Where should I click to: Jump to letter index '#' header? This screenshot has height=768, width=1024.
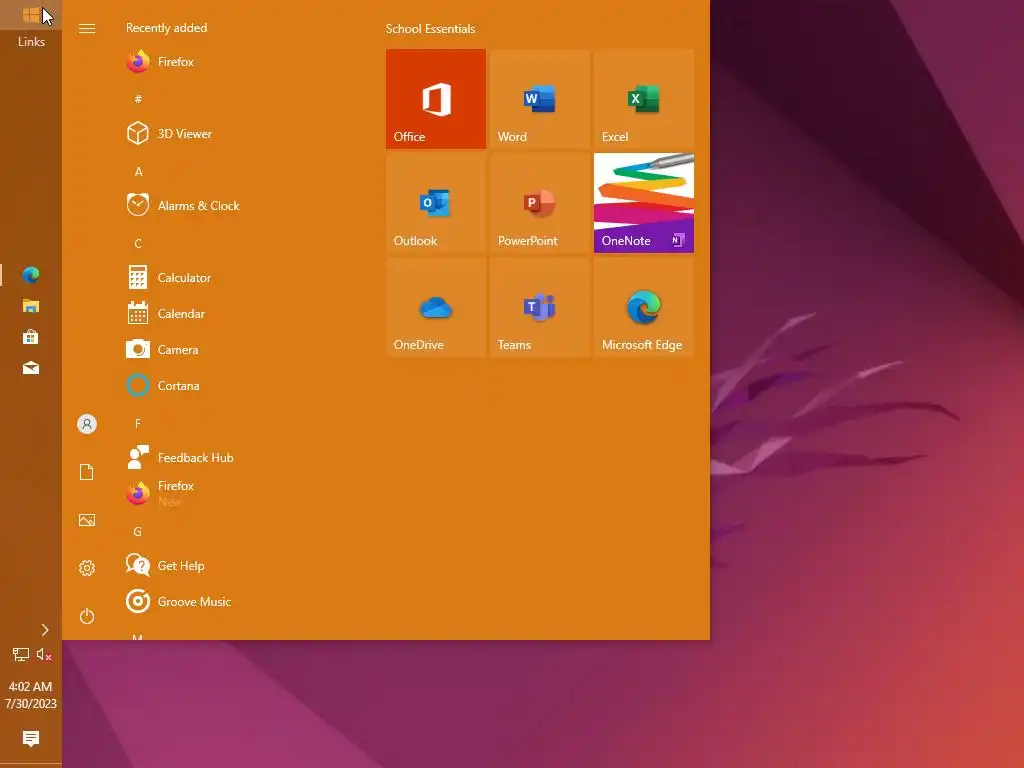[138, 99]
